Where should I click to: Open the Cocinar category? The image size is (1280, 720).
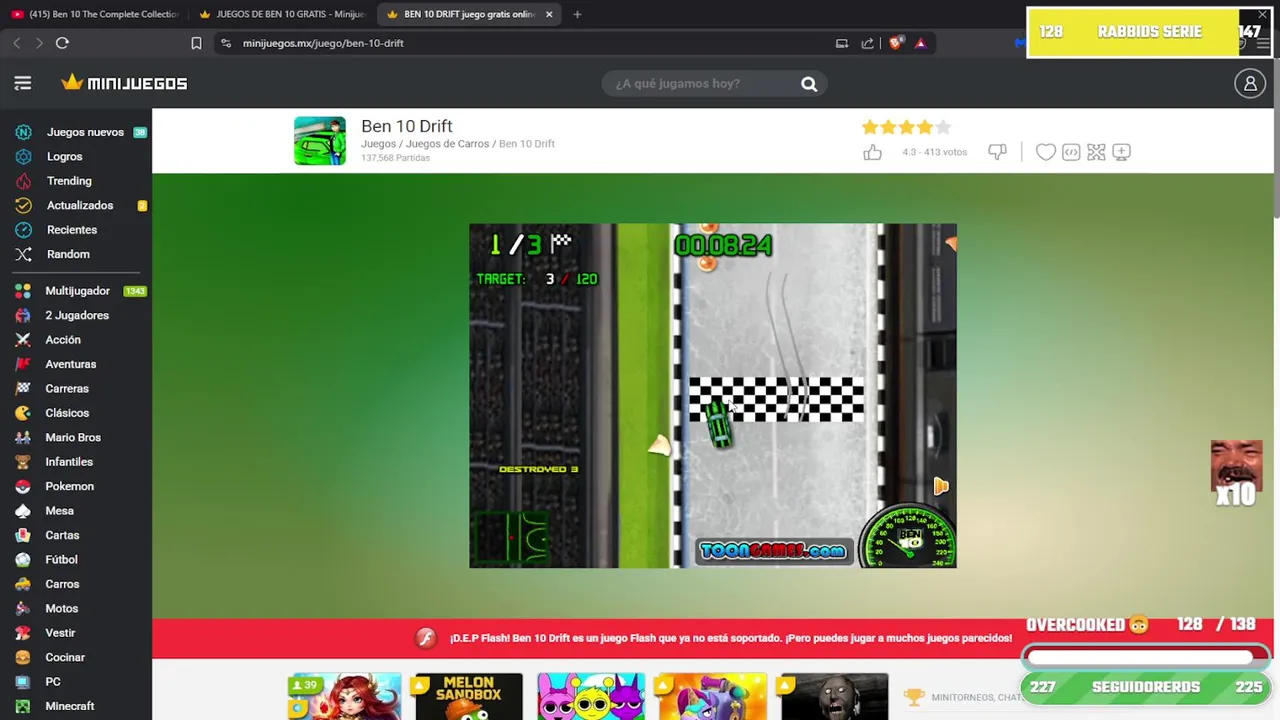coord(65,657)
